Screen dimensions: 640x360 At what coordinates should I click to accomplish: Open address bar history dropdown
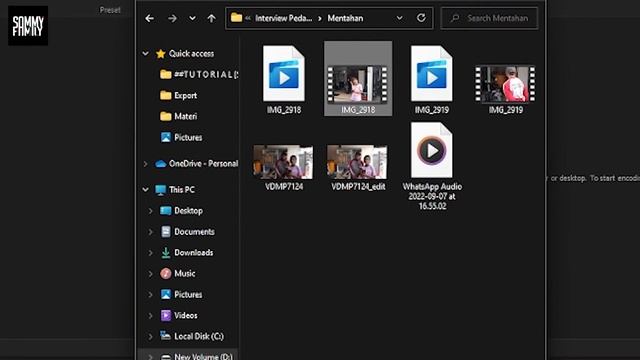click(x=400, y=18)
